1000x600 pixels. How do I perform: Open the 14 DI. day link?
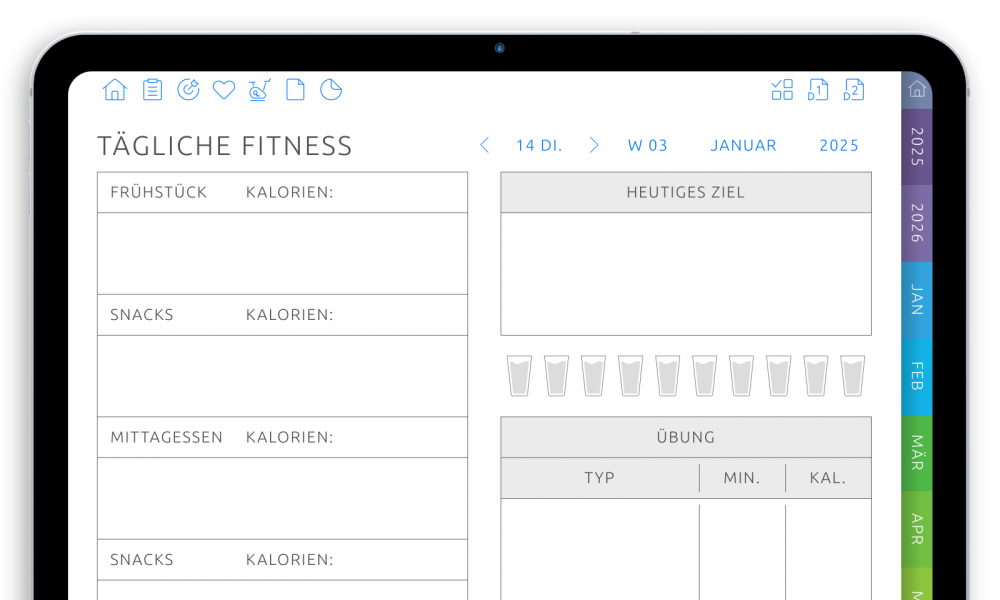pos(539,145)
